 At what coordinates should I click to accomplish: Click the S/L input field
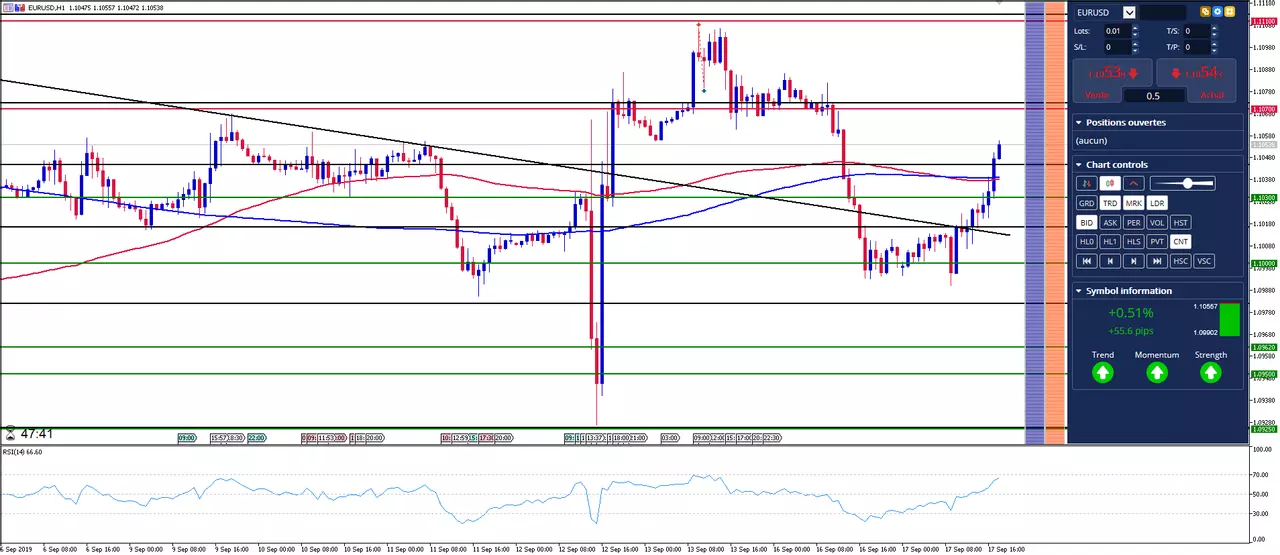[1117, 47]
